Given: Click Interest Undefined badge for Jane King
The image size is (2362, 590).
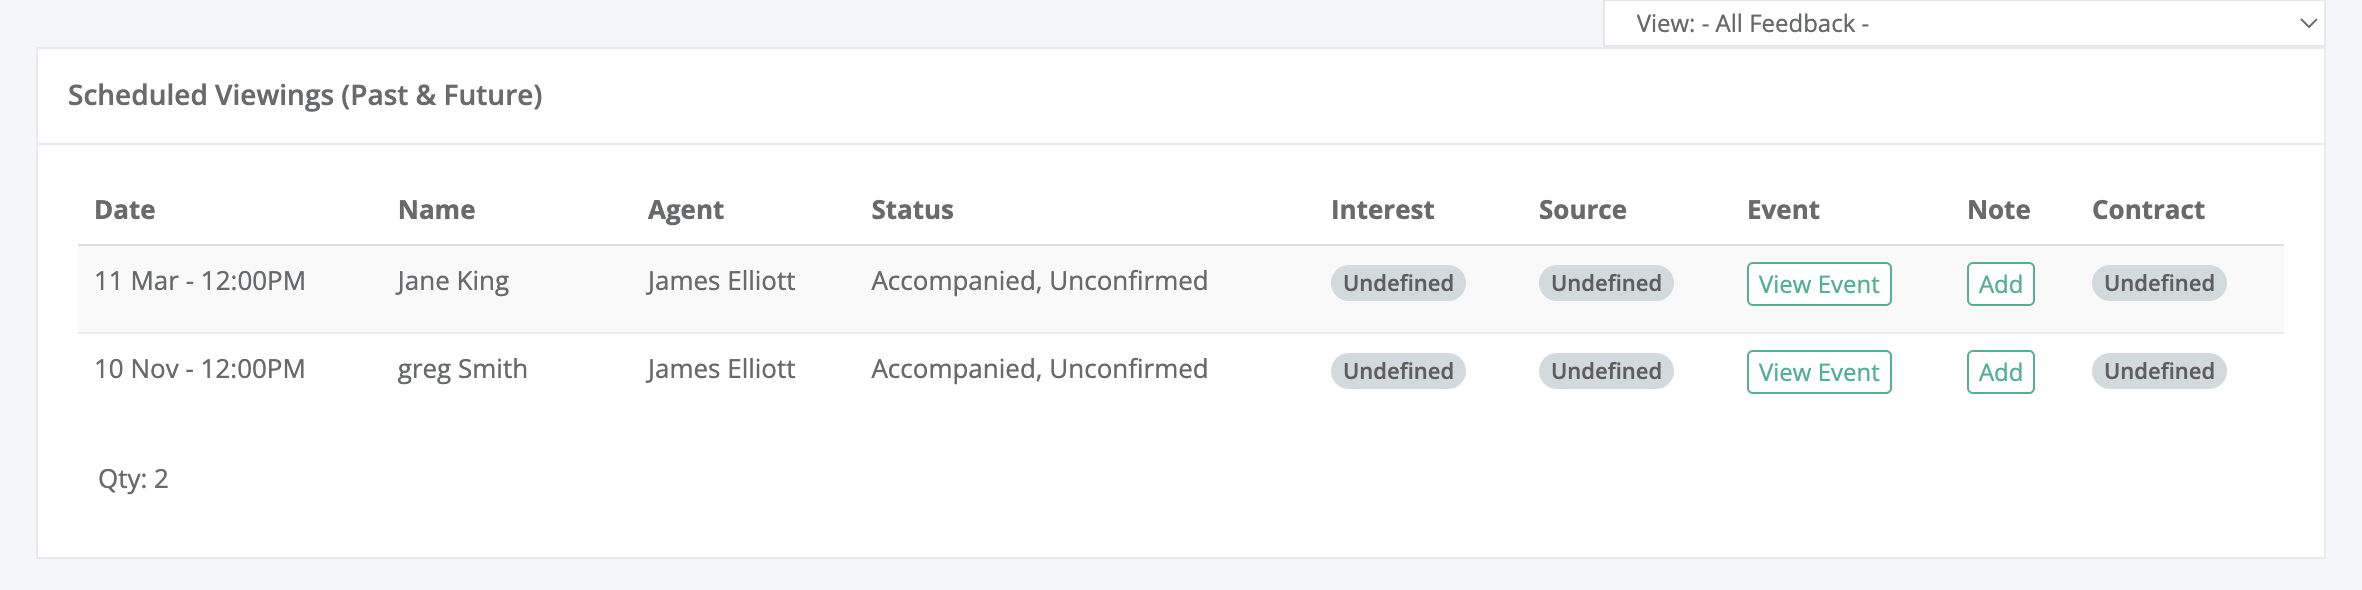Looking at the screenshot, I should (1398, 283).
